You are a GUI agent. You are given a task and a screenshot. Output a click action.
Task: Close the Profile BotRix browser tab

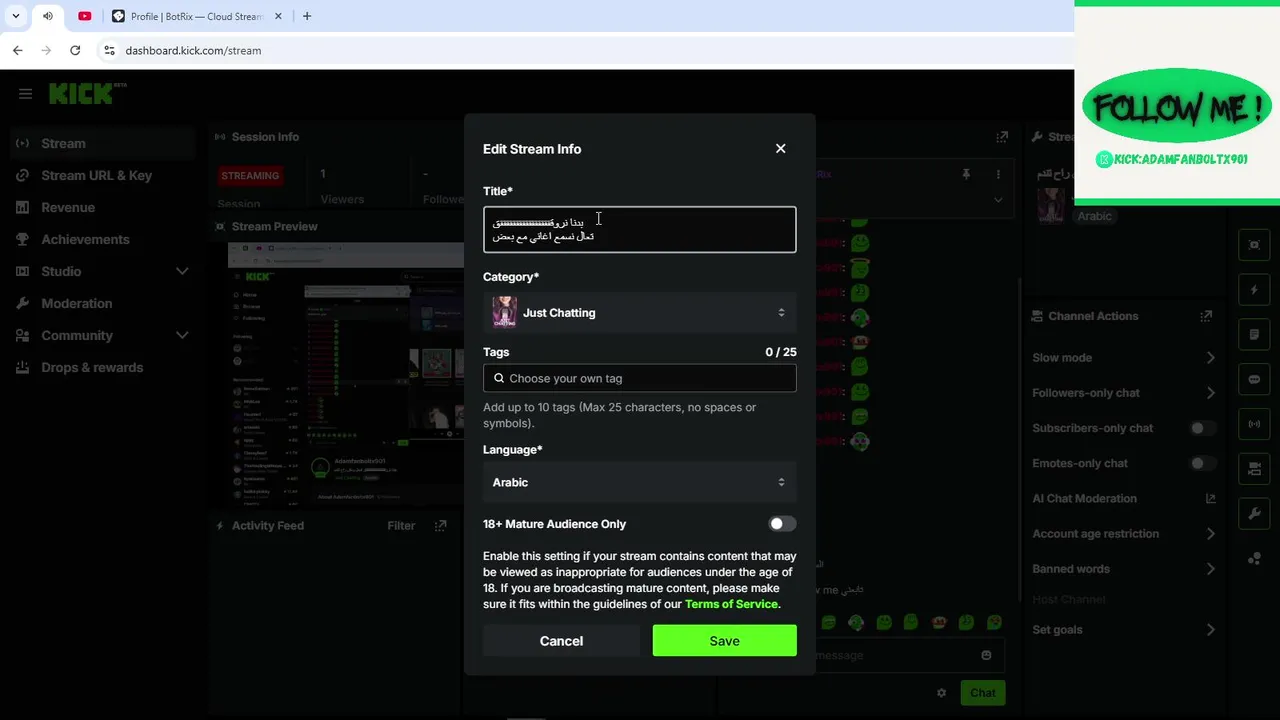pyautogui.click(x=279, y=16)
